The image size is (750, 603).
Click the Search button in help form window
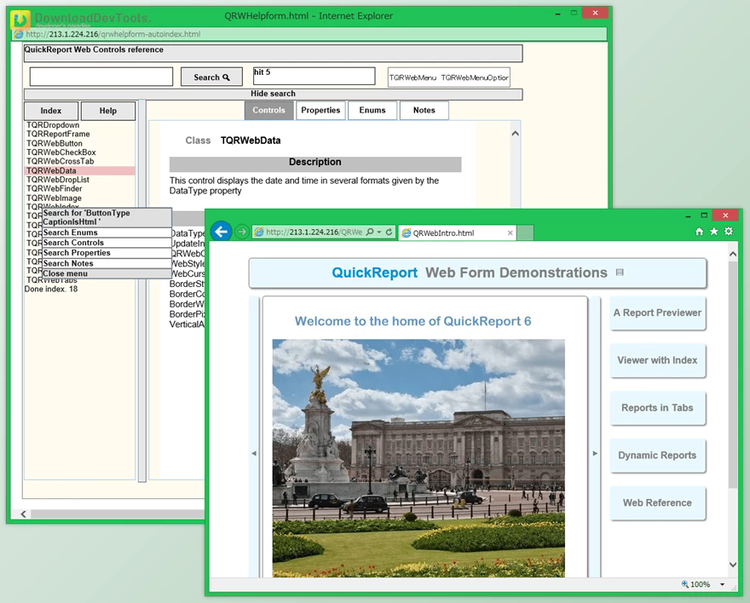pos(211,77)
